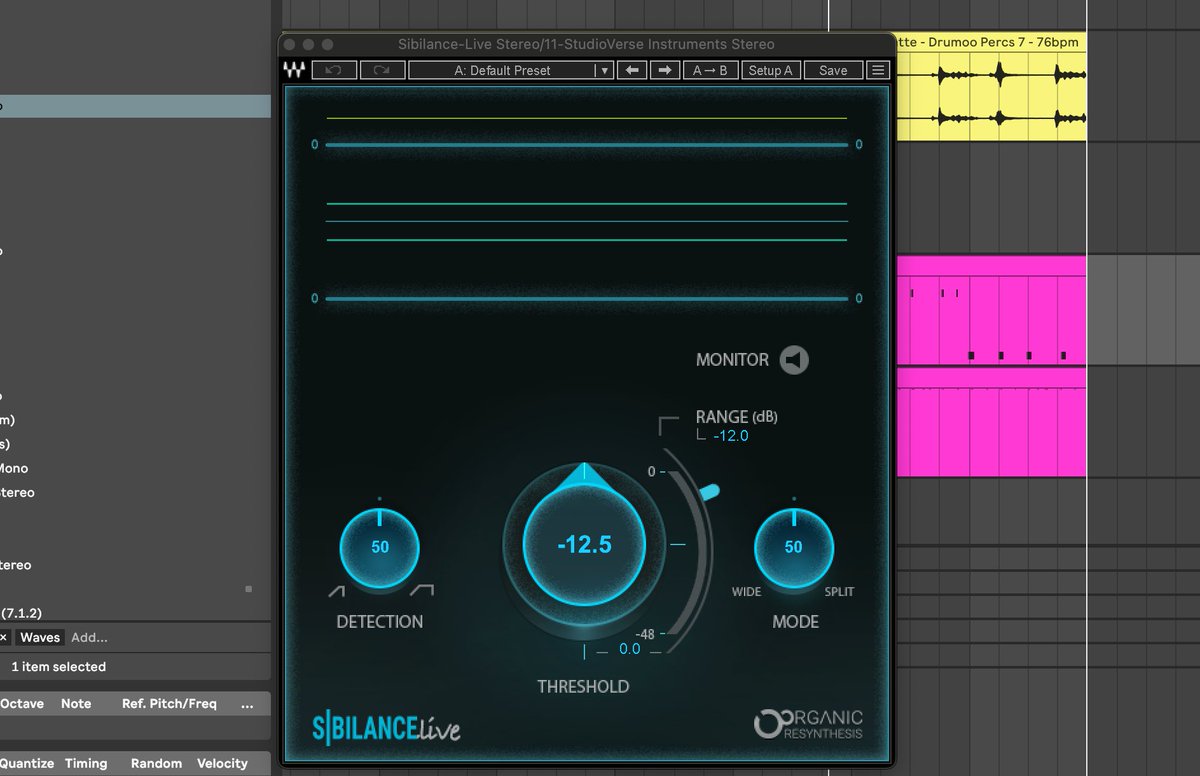Open the ... more columns option

coord(247,704)
